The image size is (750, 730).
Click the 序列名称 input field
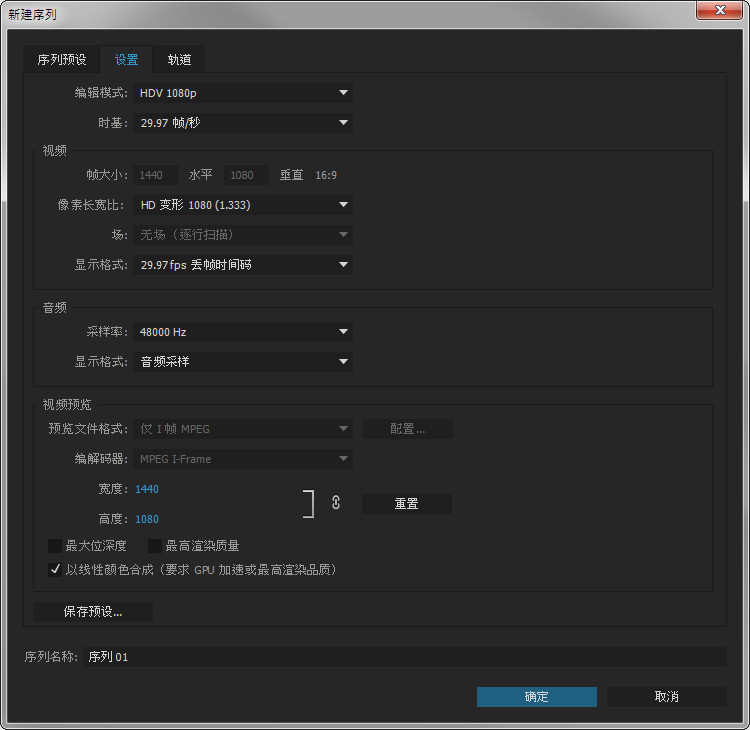tap(405, 657)
